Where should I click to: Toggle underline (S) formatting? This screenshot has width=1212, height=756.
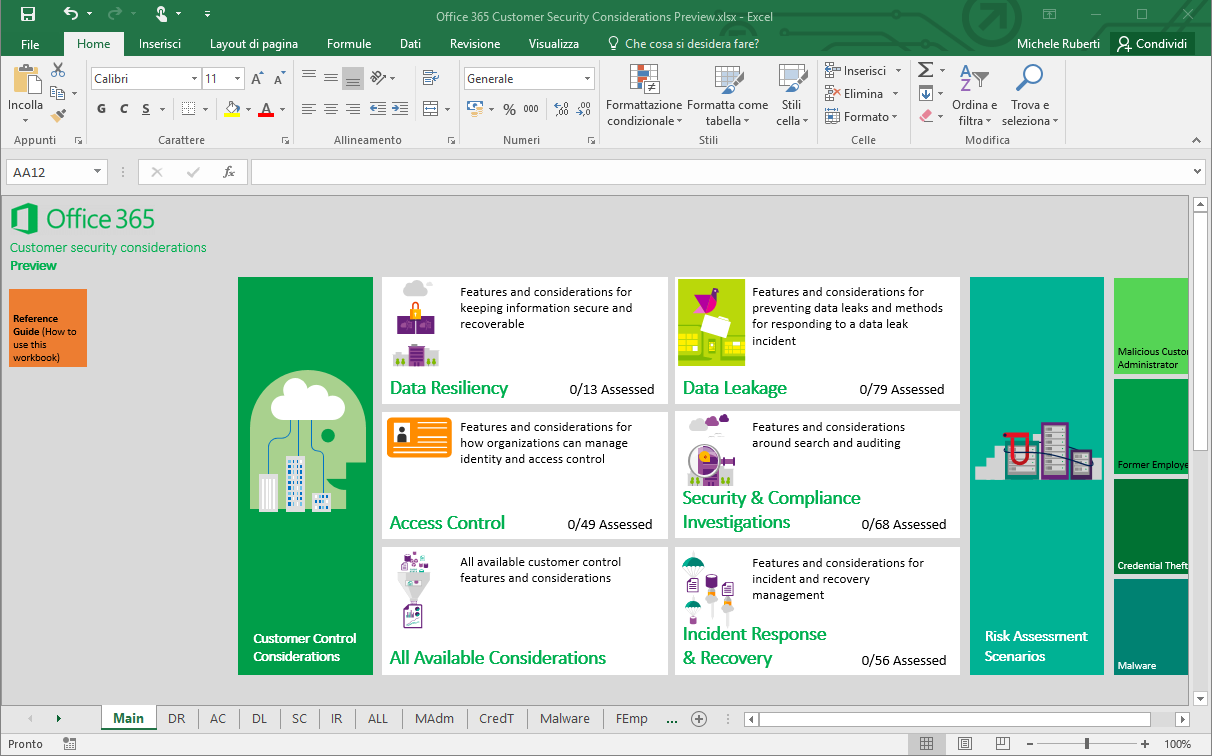[146, 109]
